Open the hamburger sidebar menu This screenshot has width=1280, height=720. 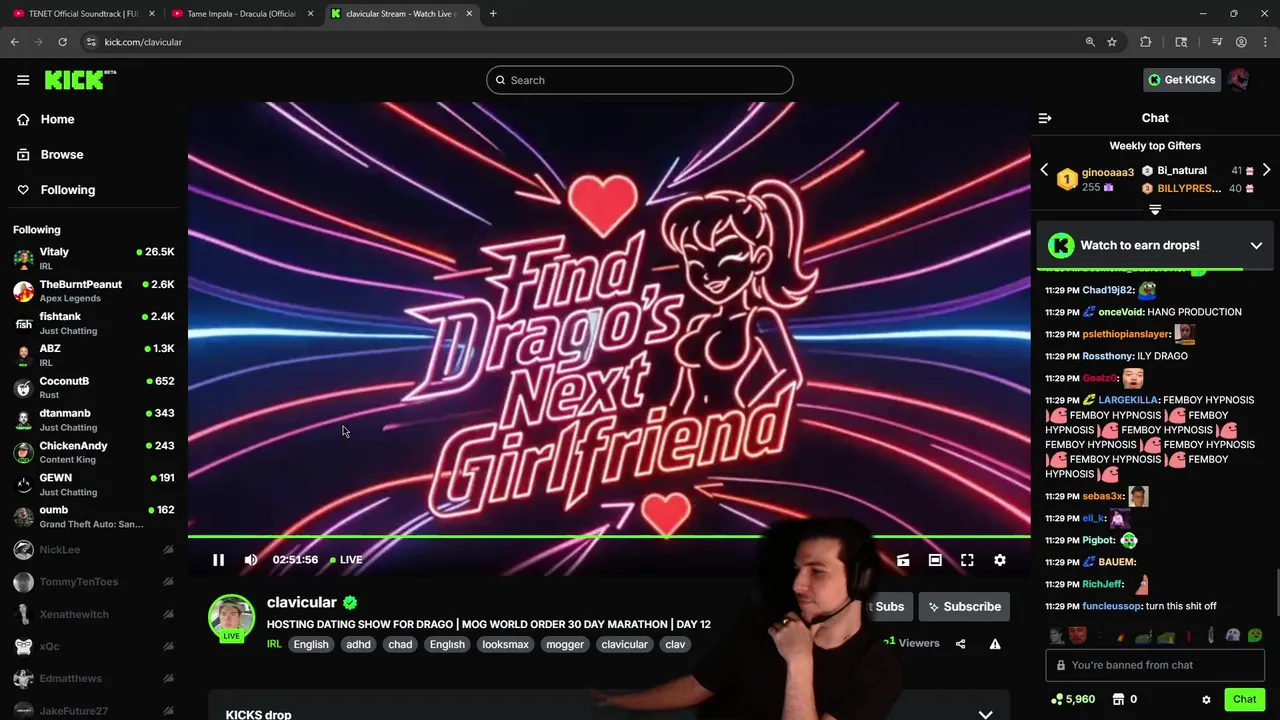(x=23, y=80)
